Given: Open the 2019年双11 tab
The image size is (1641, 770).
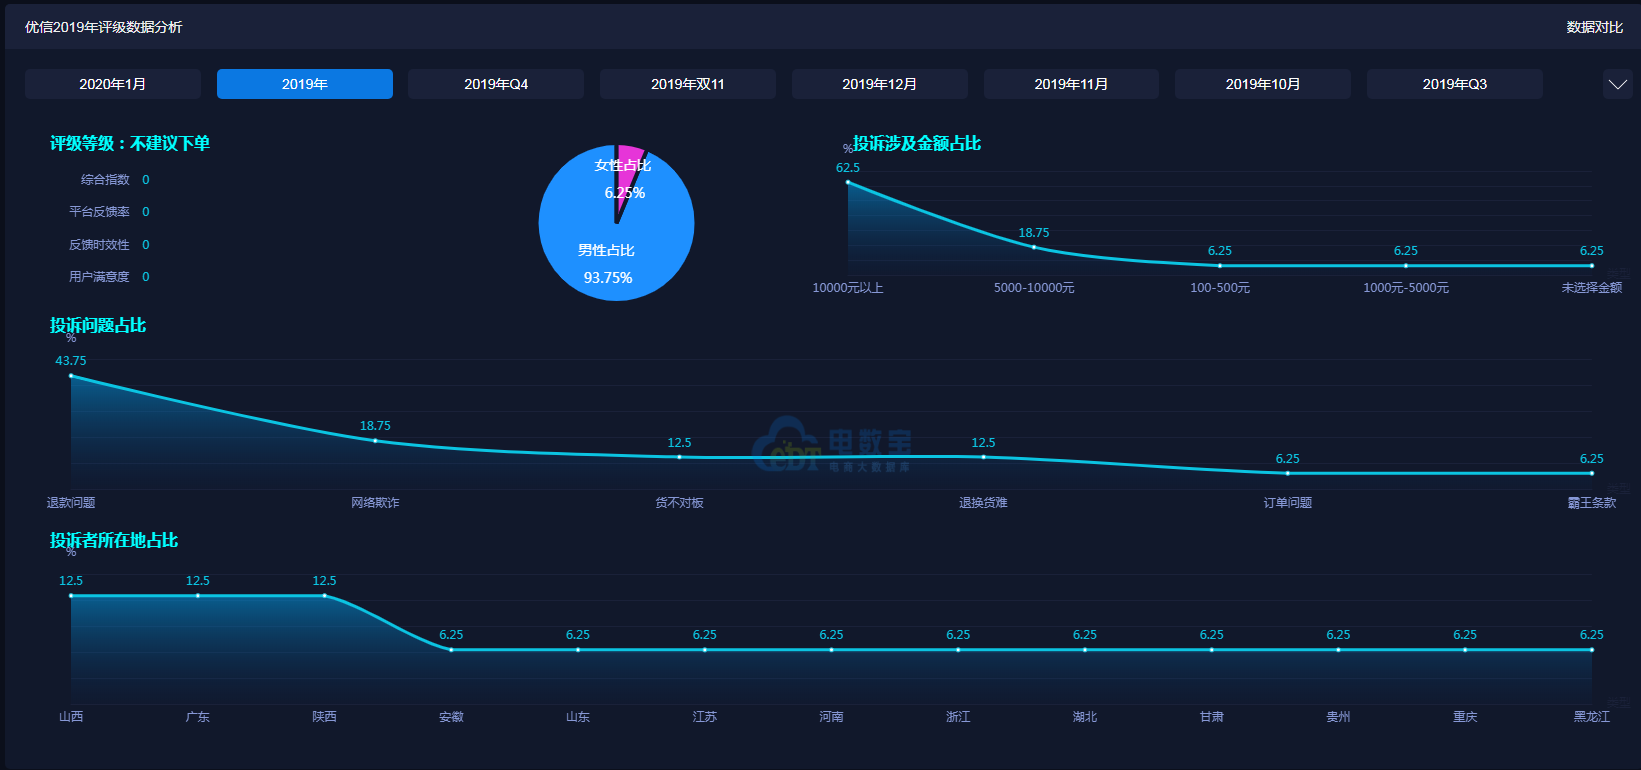Looking at the screenshot, I should 688,84.
